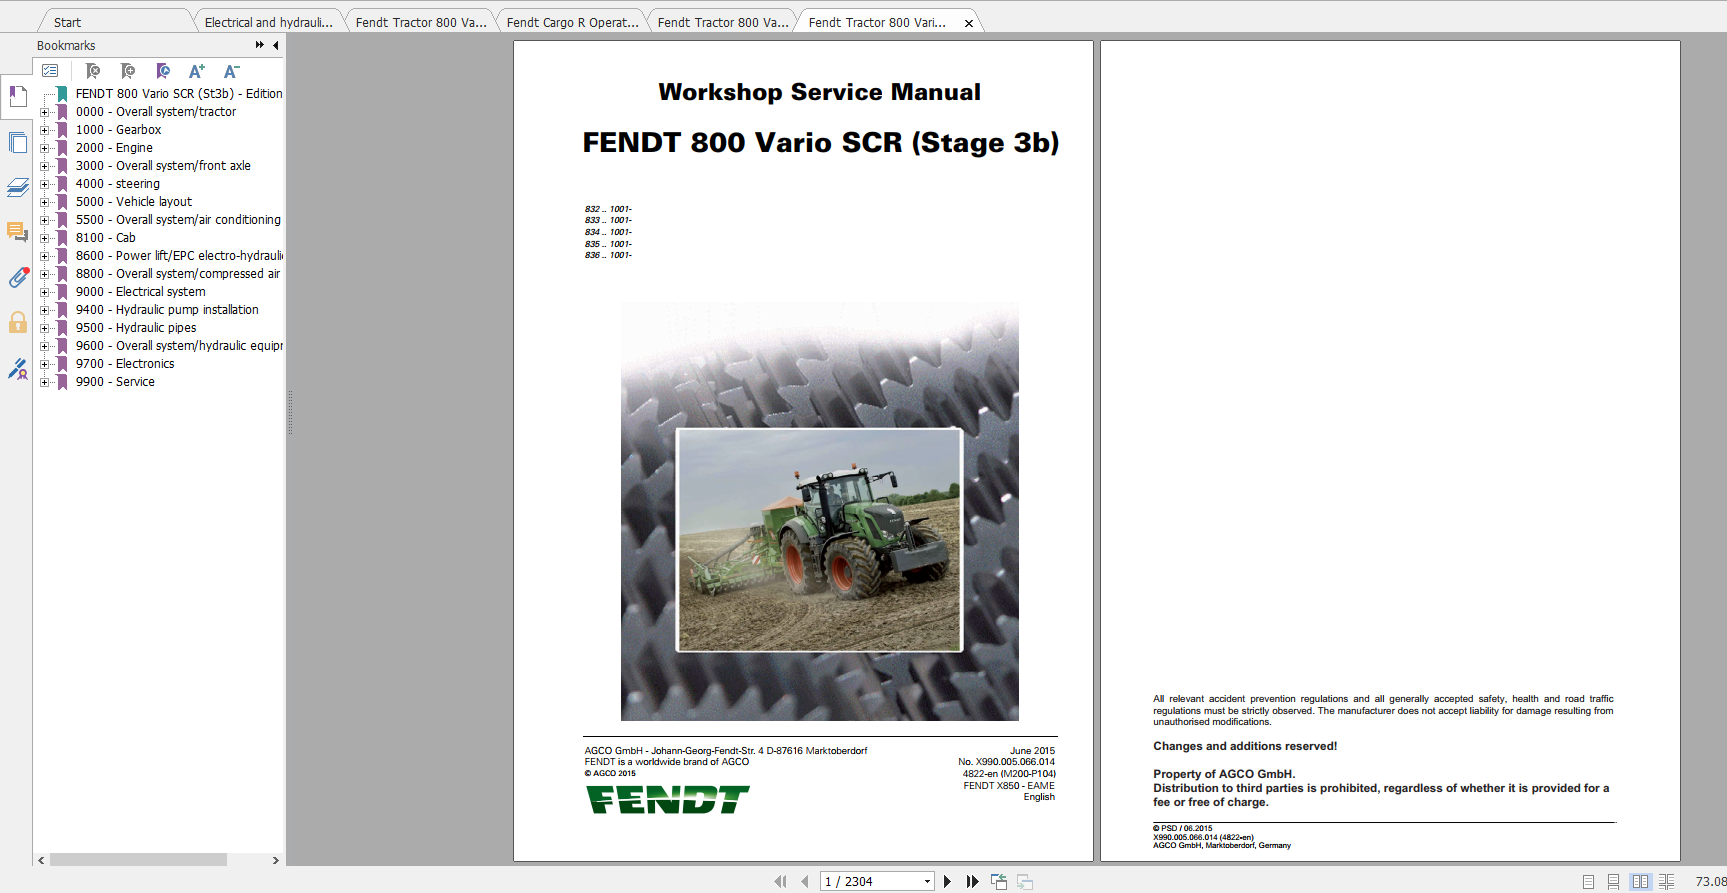Open the 5500 - Overall system/air conditioning bookmark

click(178, 220)
